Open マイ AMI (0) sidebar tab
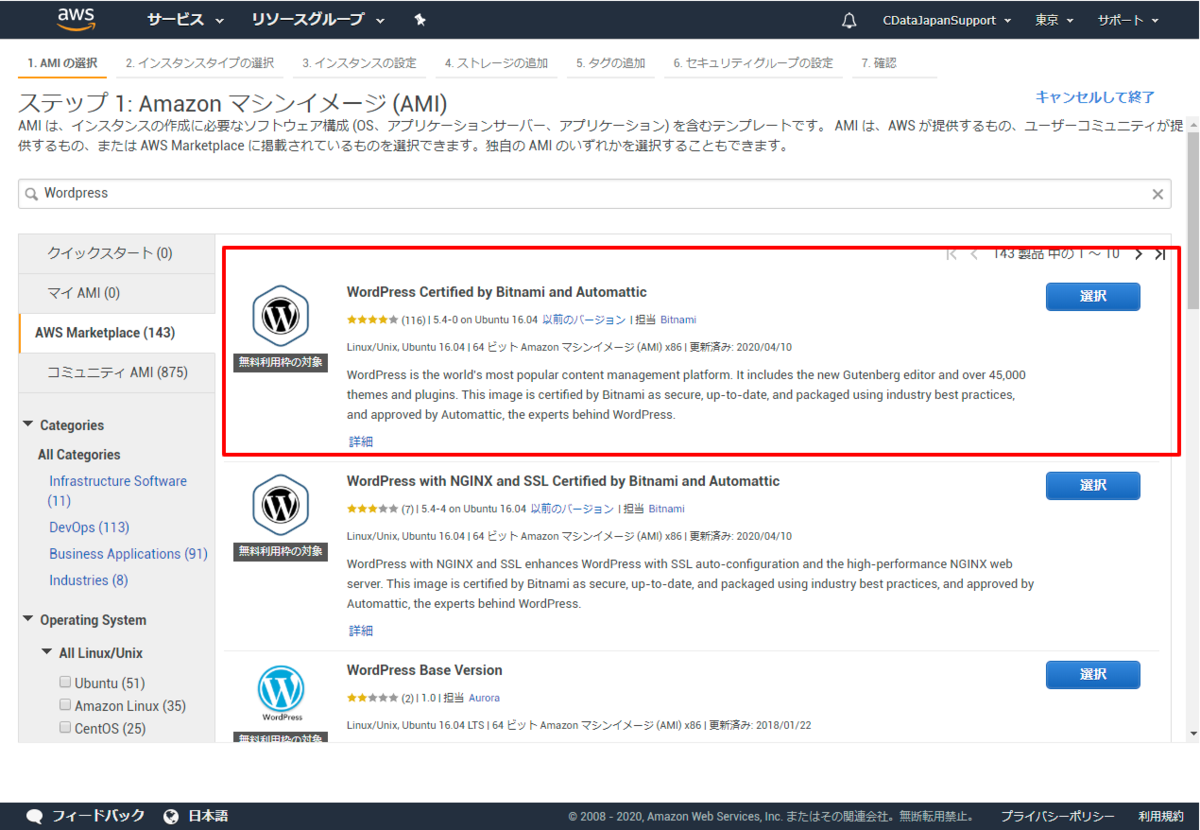 click(117, 293)
